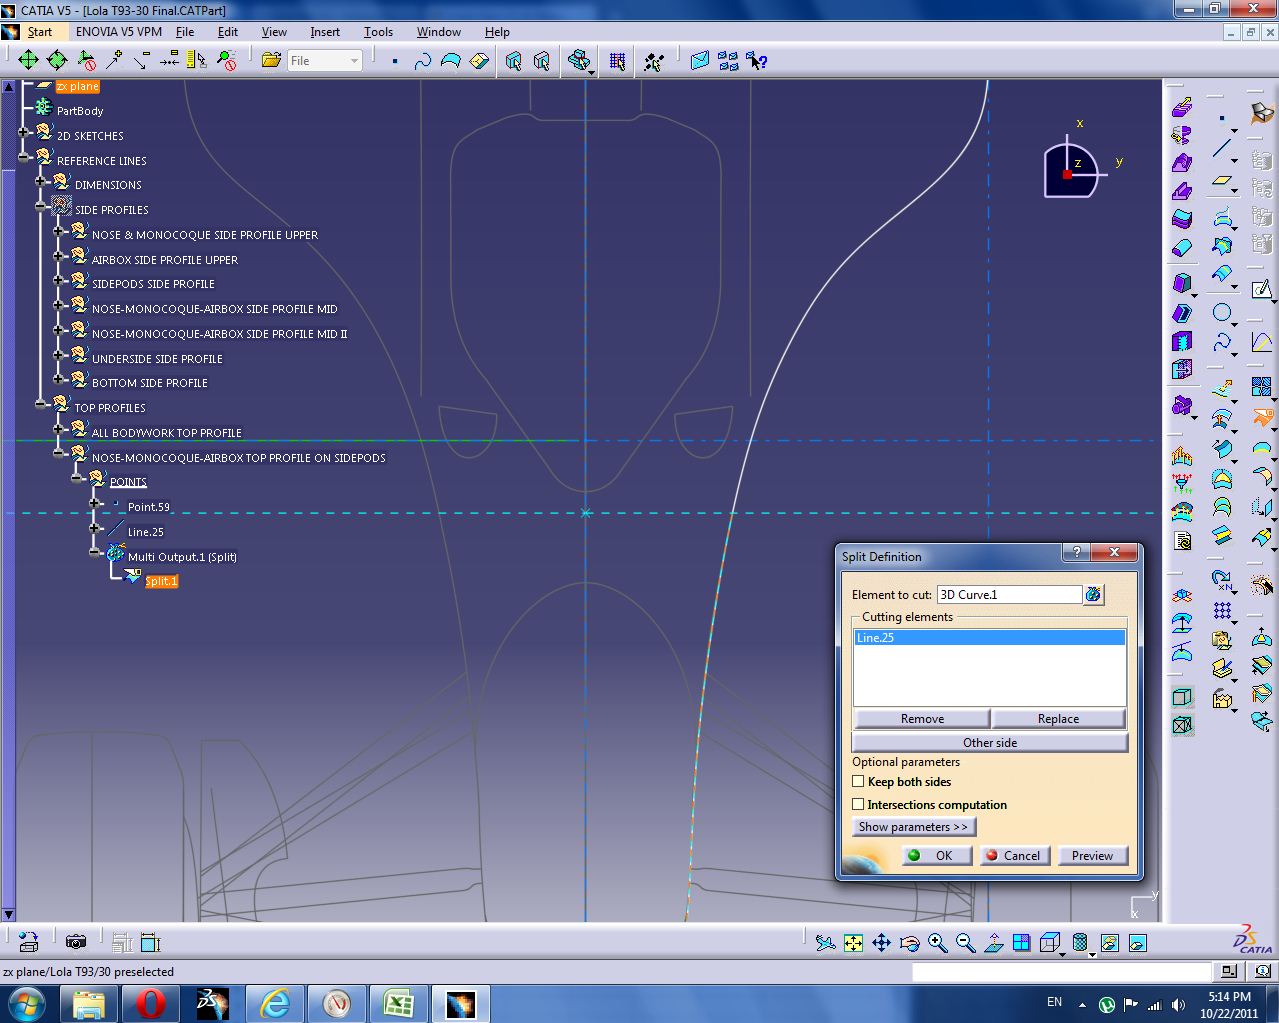
Task: Select Split.1 in the specification tree
Action: pyautogui.click(x=161, y=581)
